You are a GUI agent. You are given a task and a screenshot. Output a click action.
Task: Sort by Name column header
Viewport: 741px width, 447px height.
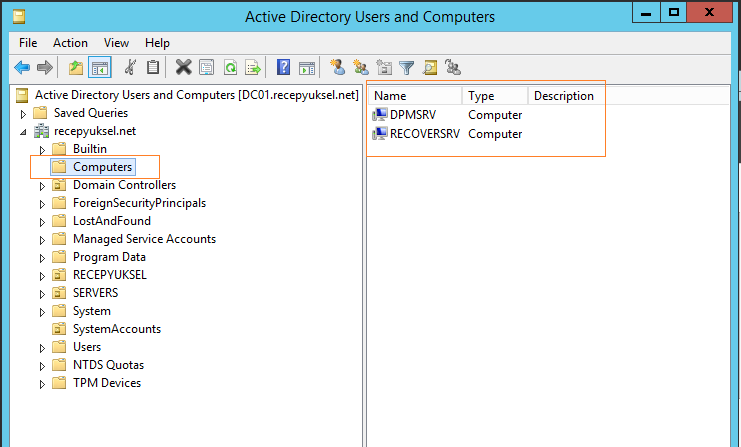[415, 95]
